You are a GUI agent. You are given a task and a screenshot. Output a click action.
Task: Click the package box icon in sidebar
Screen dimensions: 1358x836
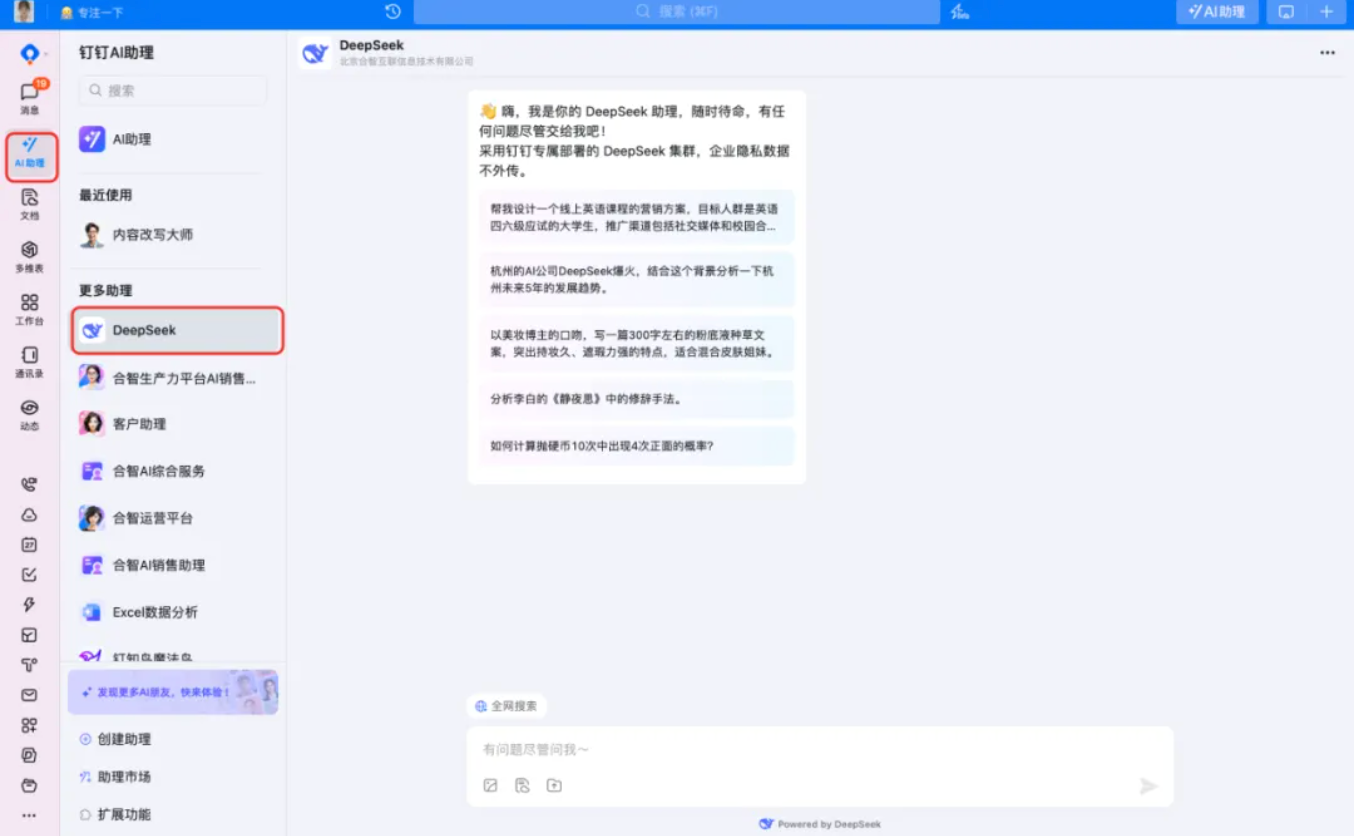(x=29, y=634)
